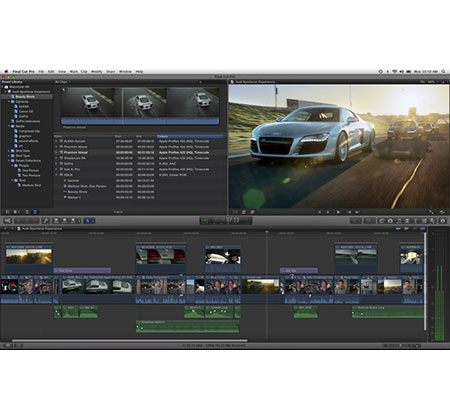Click timeline history forward arrow

click(12, 229)
